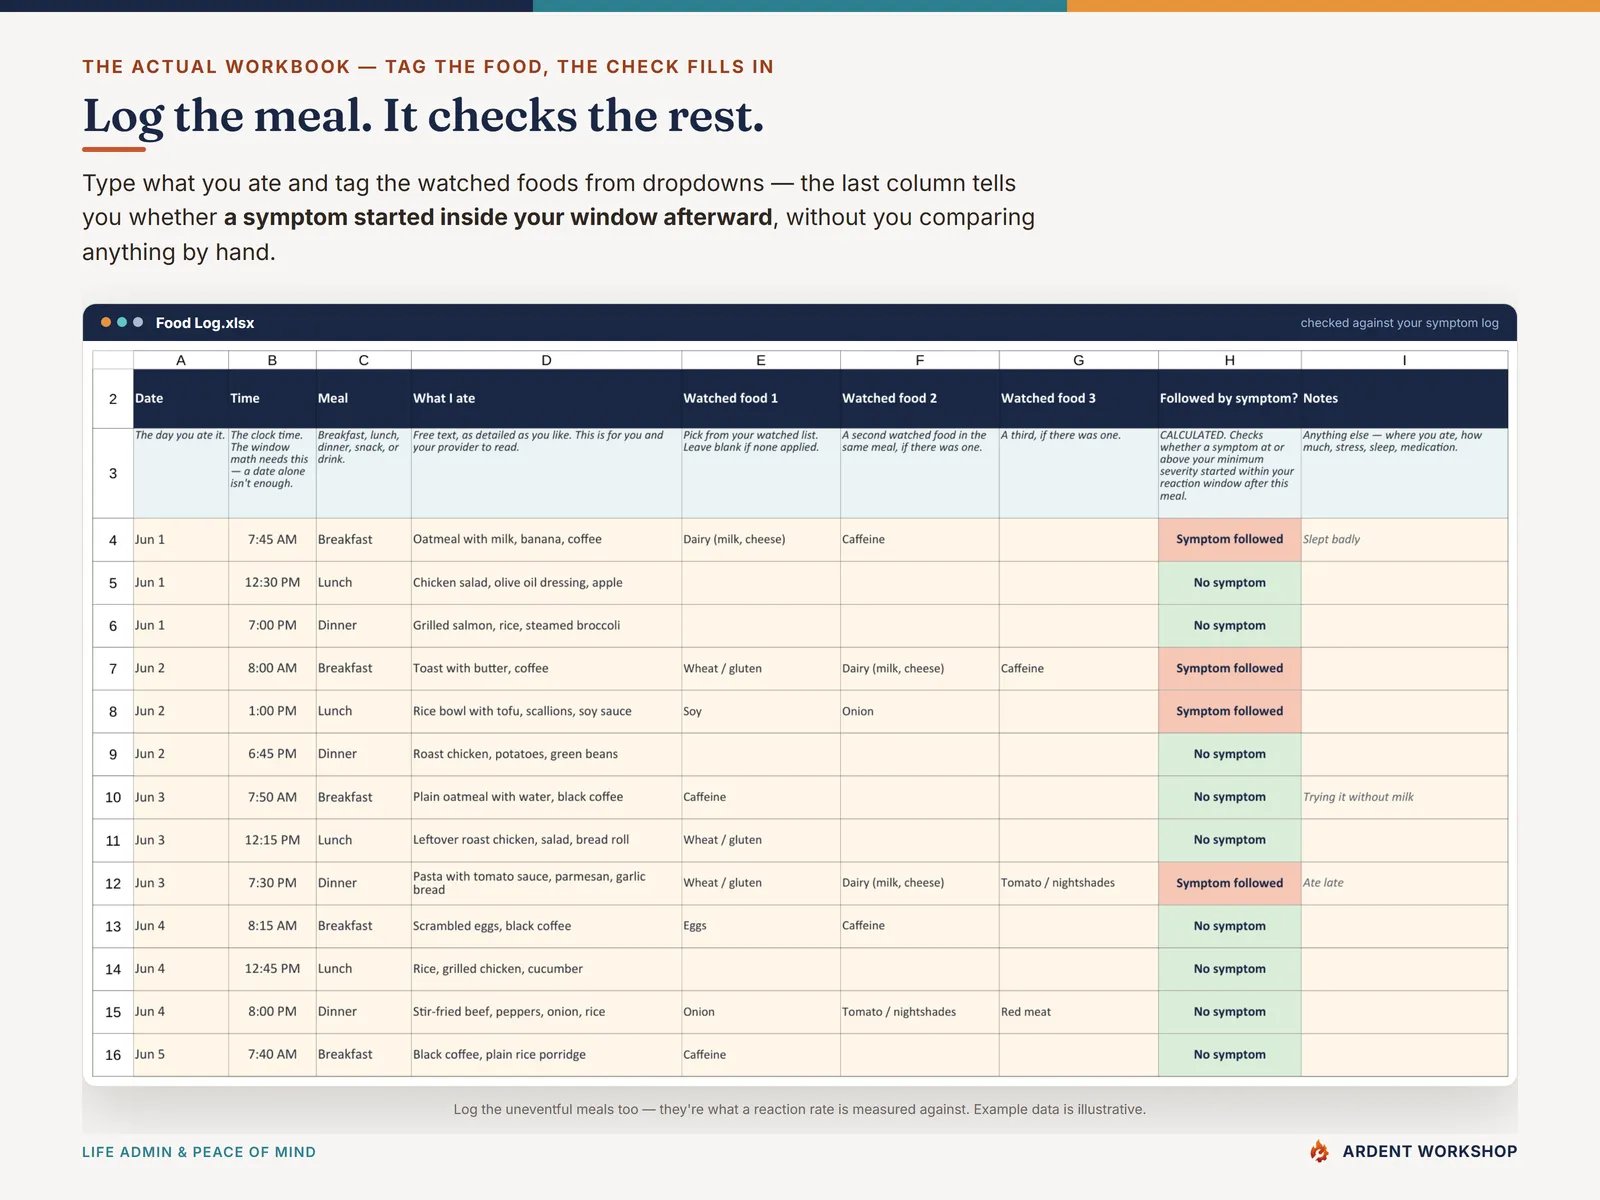Click 'Symptom followed' cell for Rice bowl lunch

click(x=1229, y=712)
